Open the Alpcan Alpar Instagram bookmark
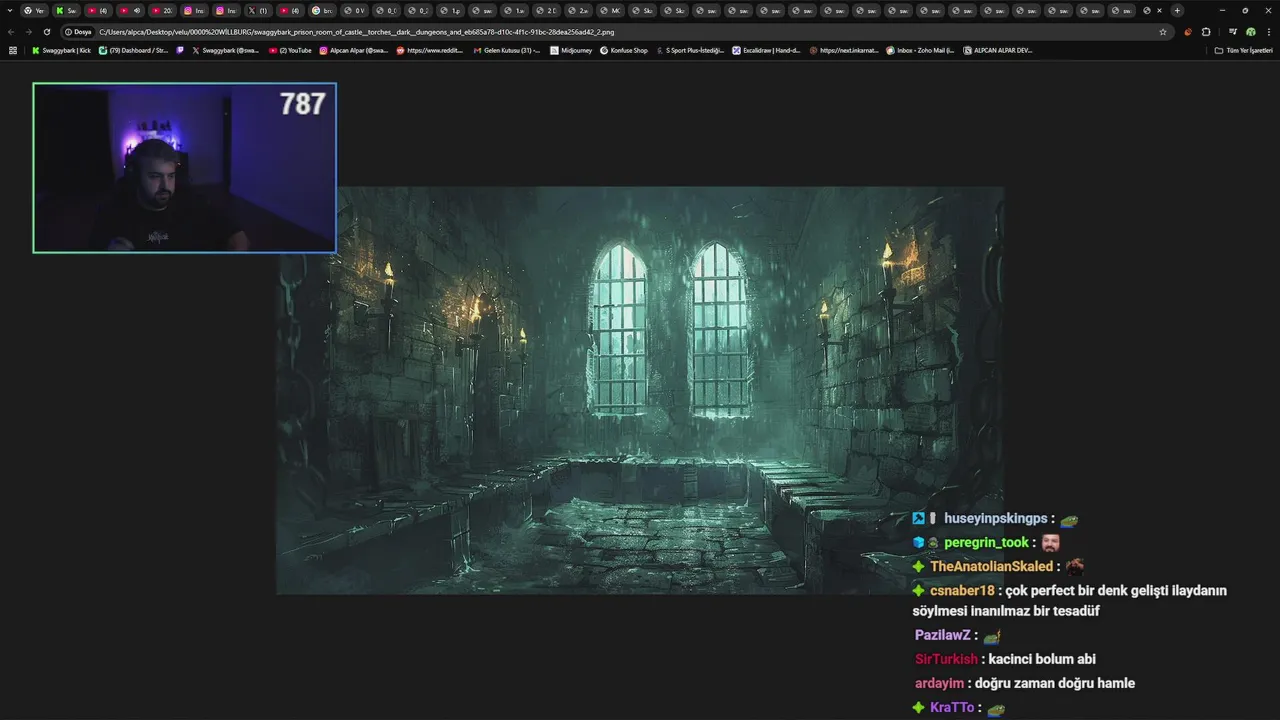The width and height of the screenshot is (1280, 720). point(354,50)
